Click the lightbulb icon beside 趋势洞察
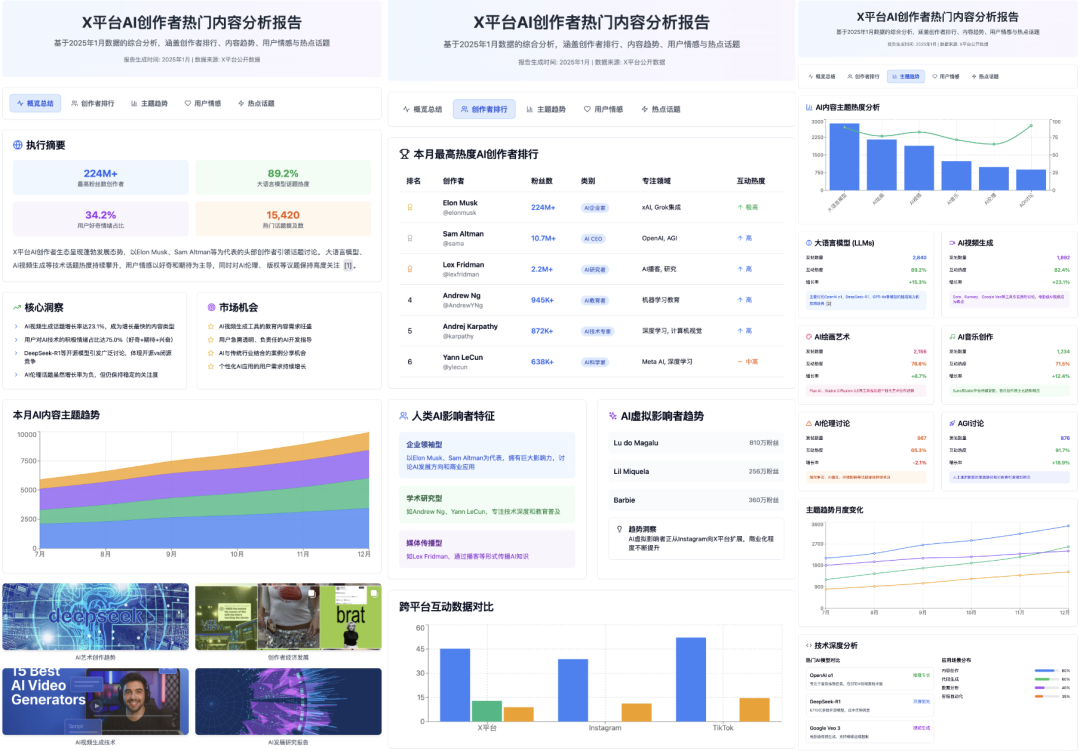 [619, 529]
